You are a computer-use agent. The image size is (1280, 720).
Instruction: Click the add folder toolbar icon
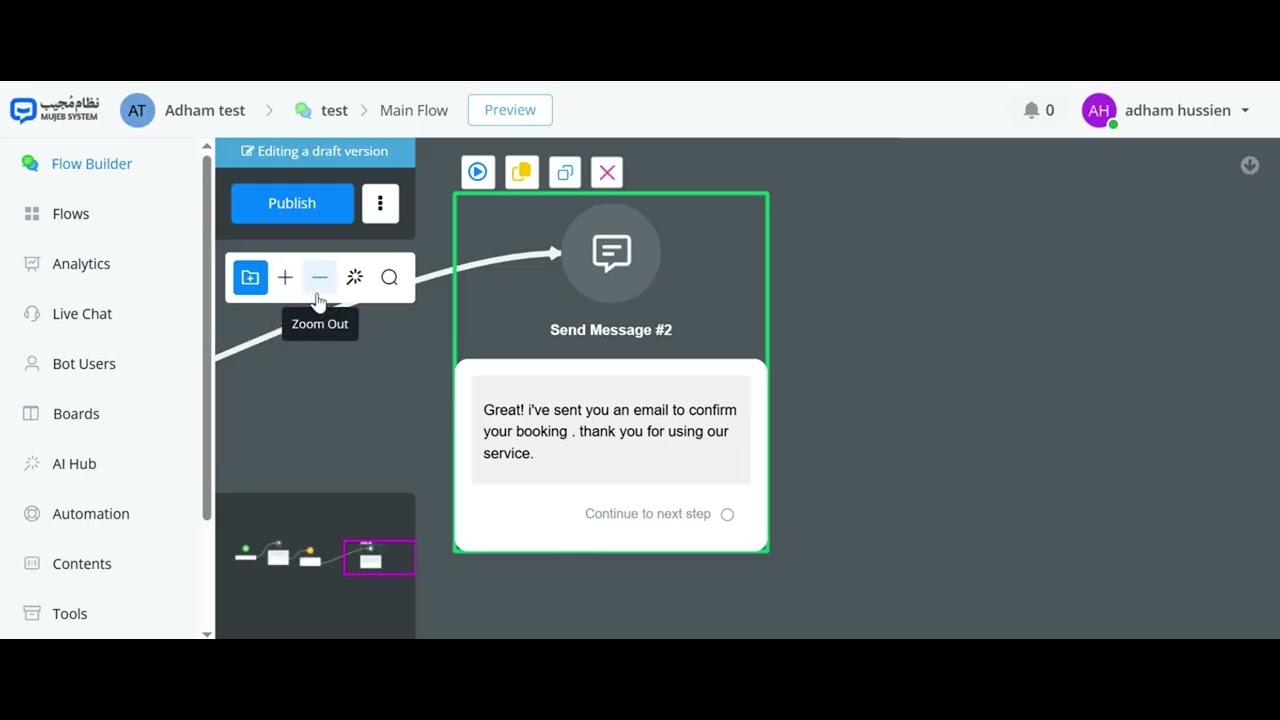pyautogui.click(x=251, y=278)
